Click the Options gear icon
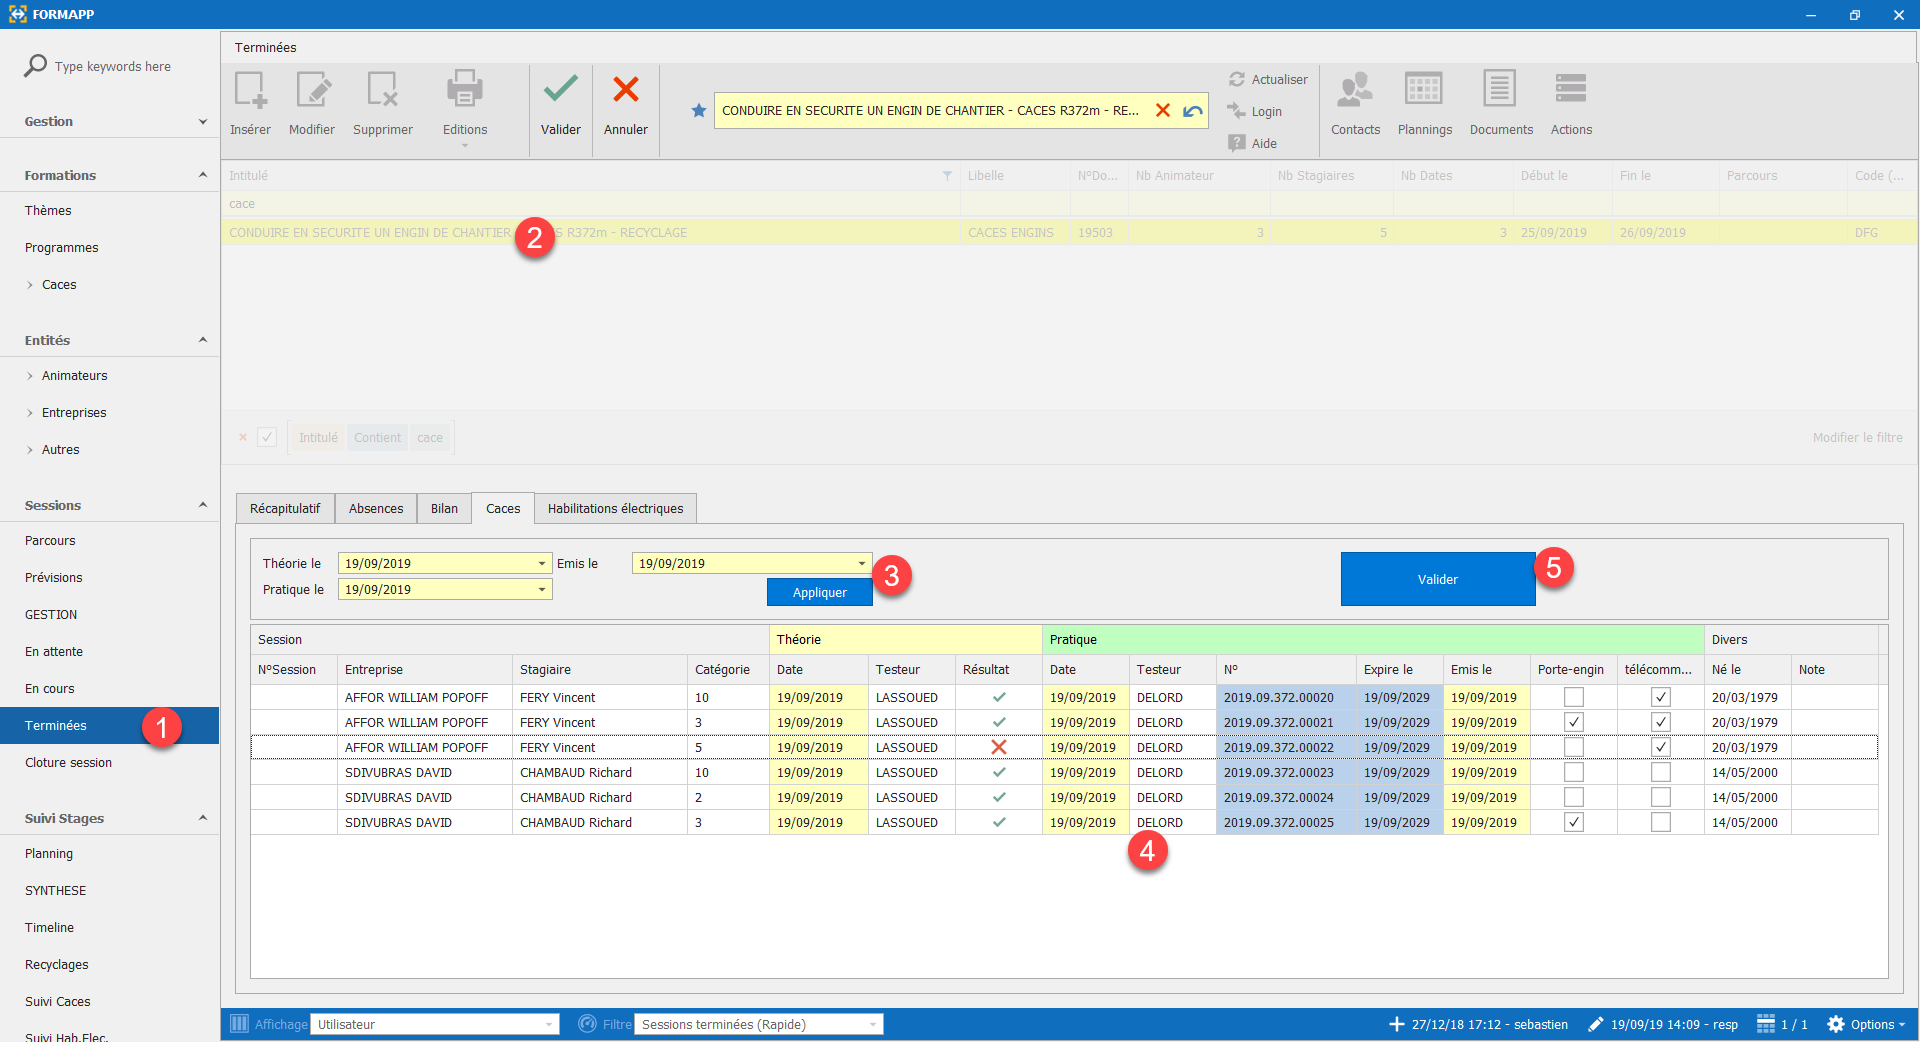1920x1042 pixels. pyautogui.click(x=1836, y=1024)
